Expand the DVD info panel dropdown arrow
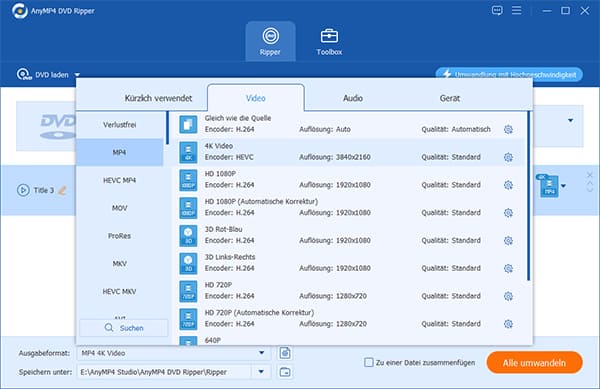600x389 pixels. [x=571, y=120]
